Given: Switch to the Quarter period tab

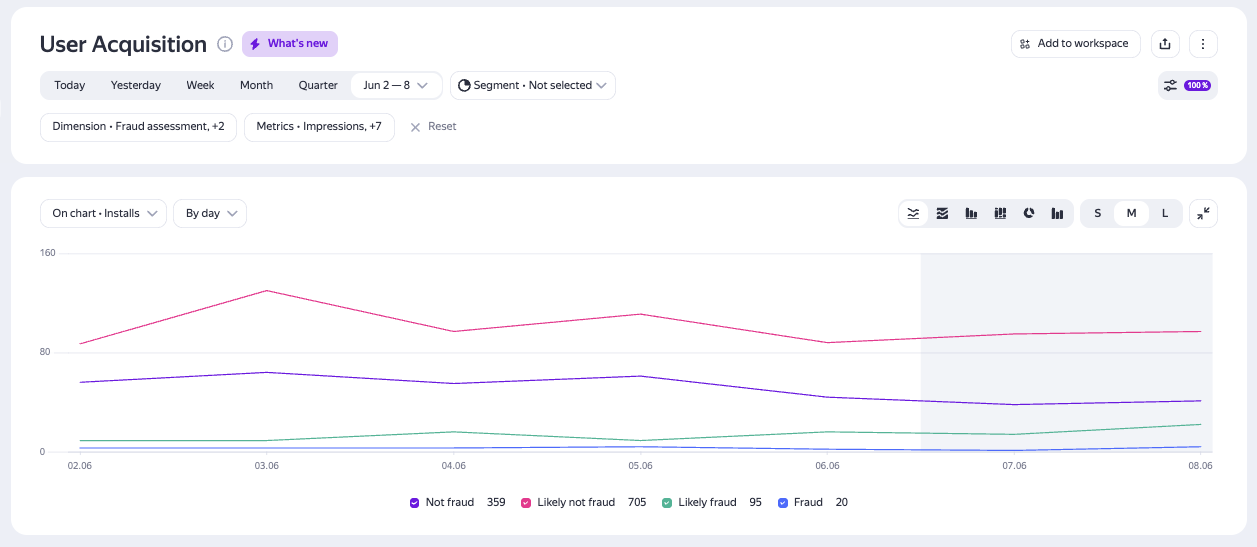Looking at the screenshot, I should [x=318, y=86].
